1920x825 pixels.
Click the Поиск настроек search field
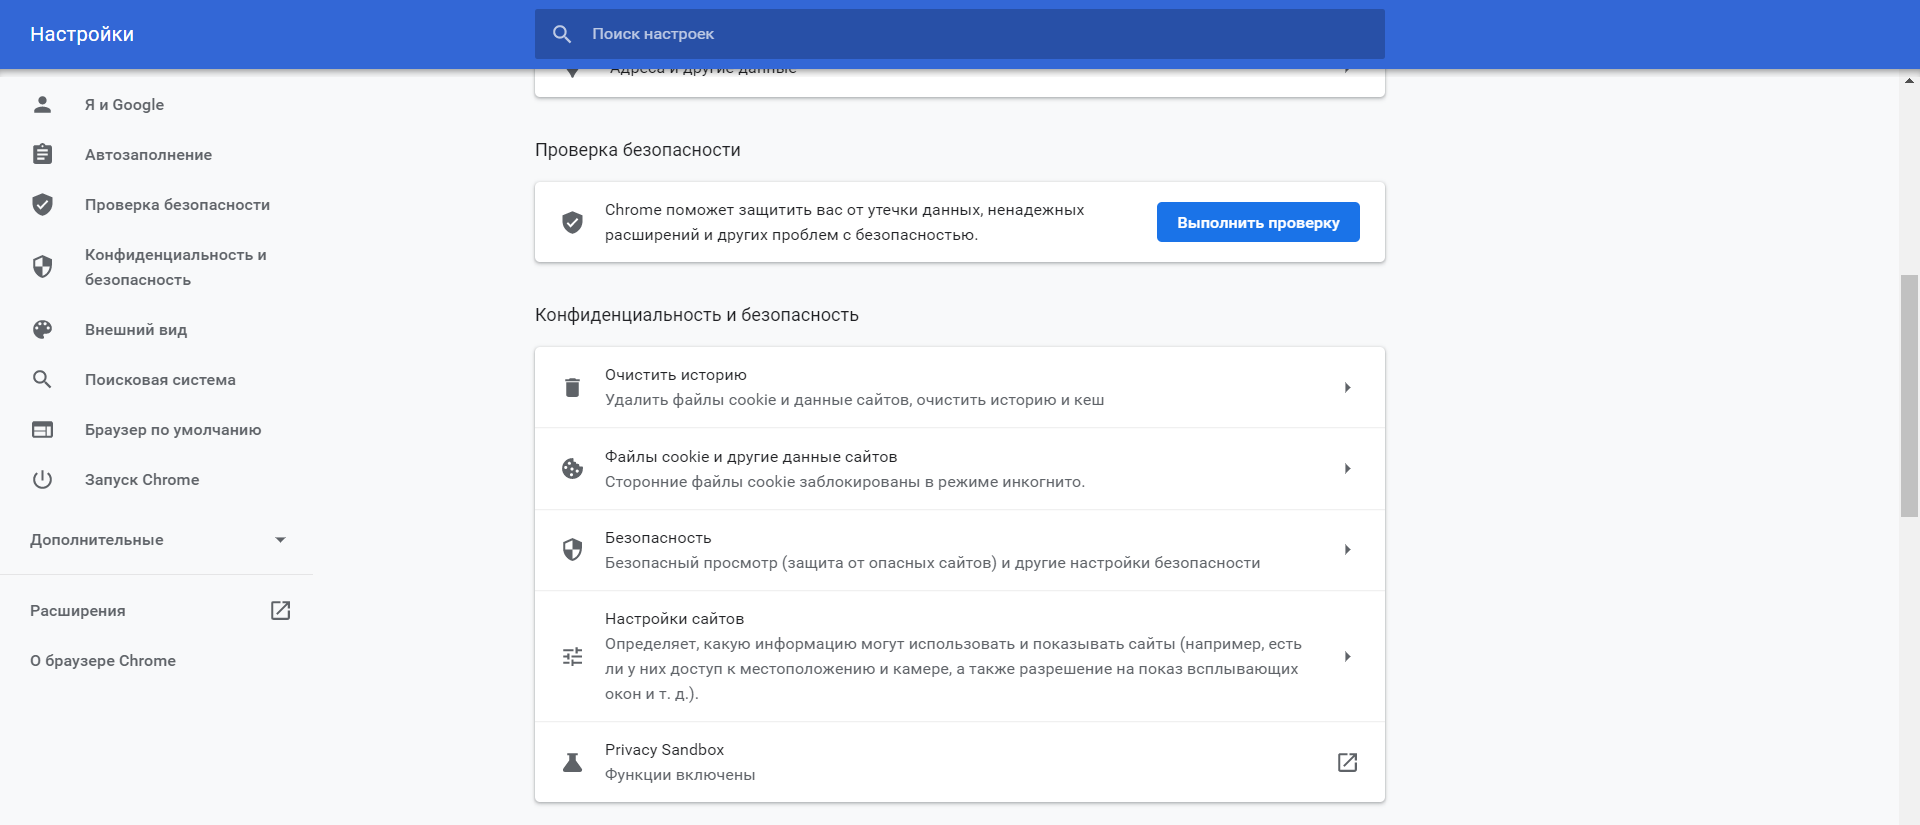point(960,34)
